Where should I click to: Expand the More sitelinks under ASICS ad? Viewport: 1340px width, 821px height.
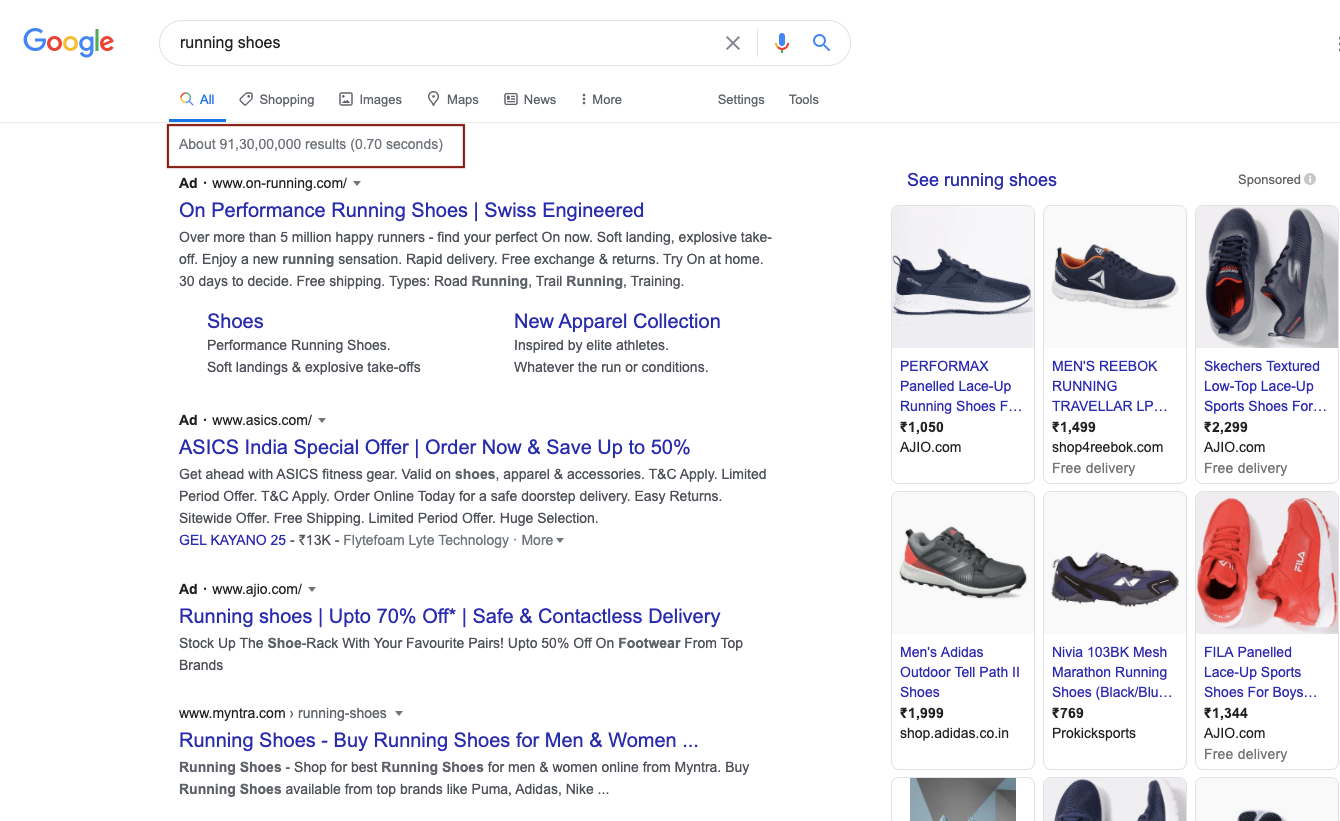[x=542, y=540]
